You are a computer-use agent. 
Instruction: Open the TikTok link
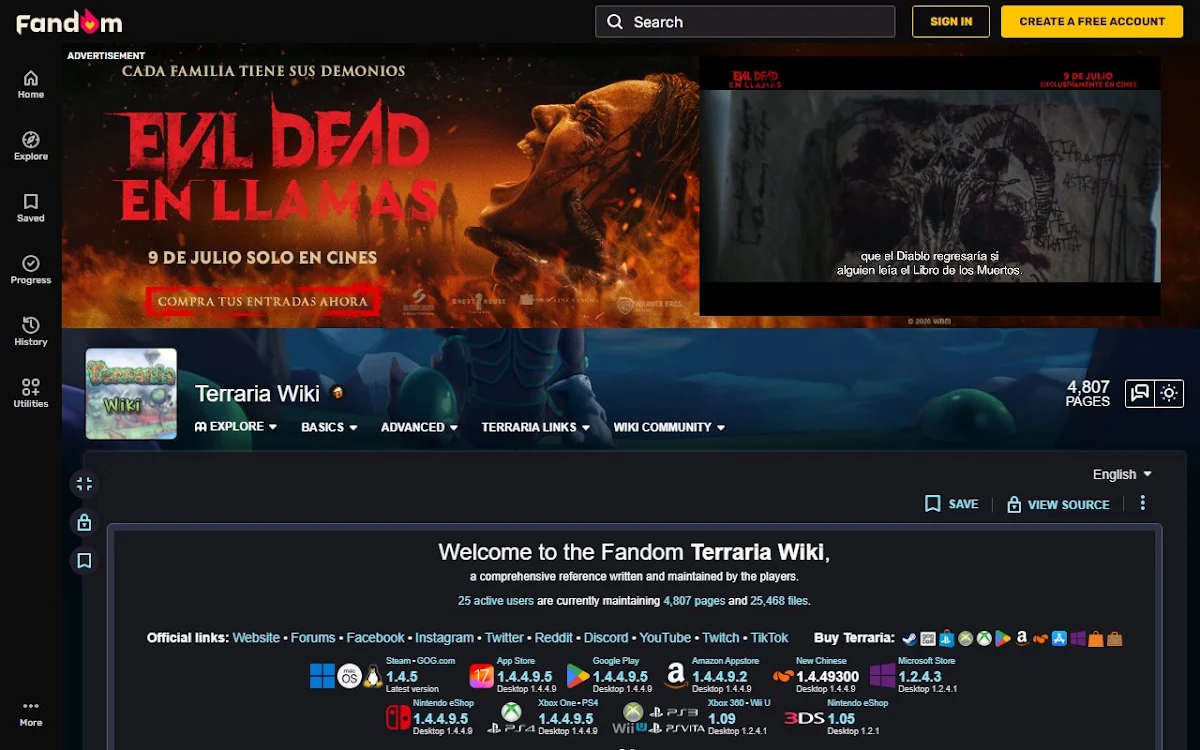(769, 638)
